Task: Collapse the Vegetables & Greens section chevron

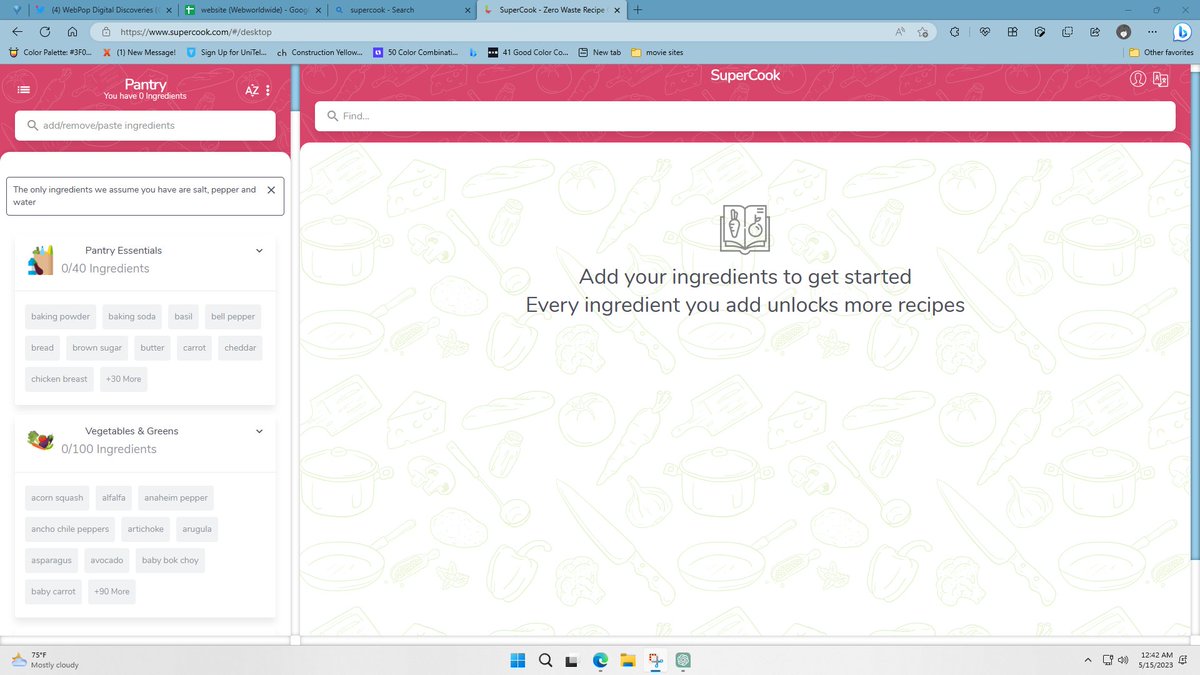Action: pos(259,431)
